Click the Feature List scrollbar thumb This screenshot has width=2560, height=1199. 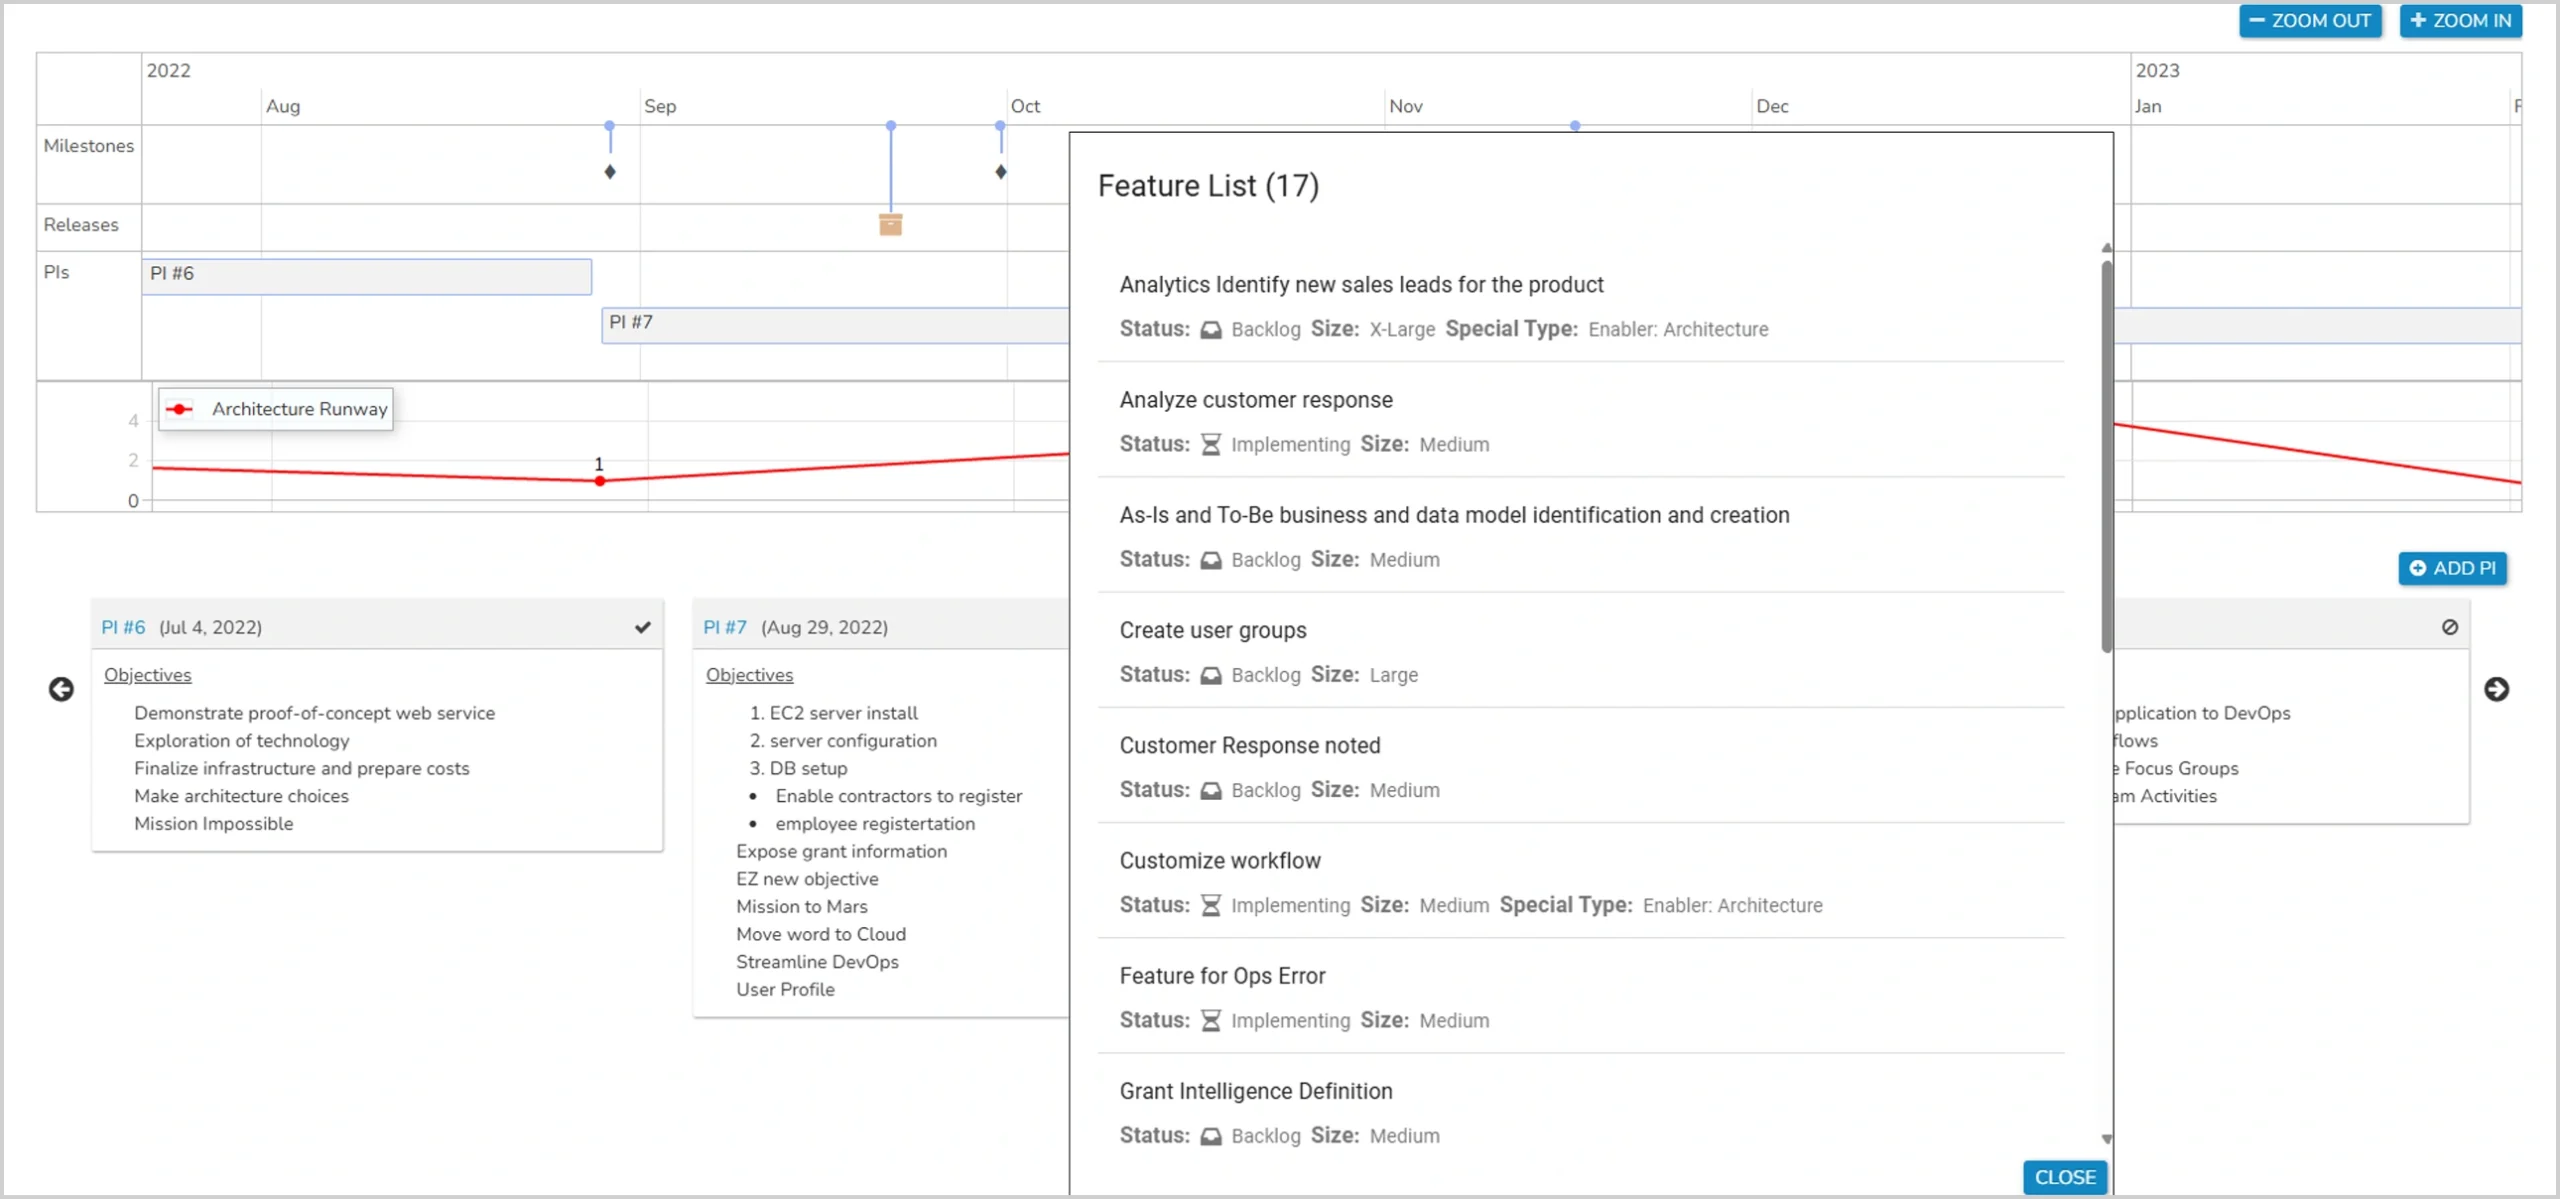coord(2106,455)
